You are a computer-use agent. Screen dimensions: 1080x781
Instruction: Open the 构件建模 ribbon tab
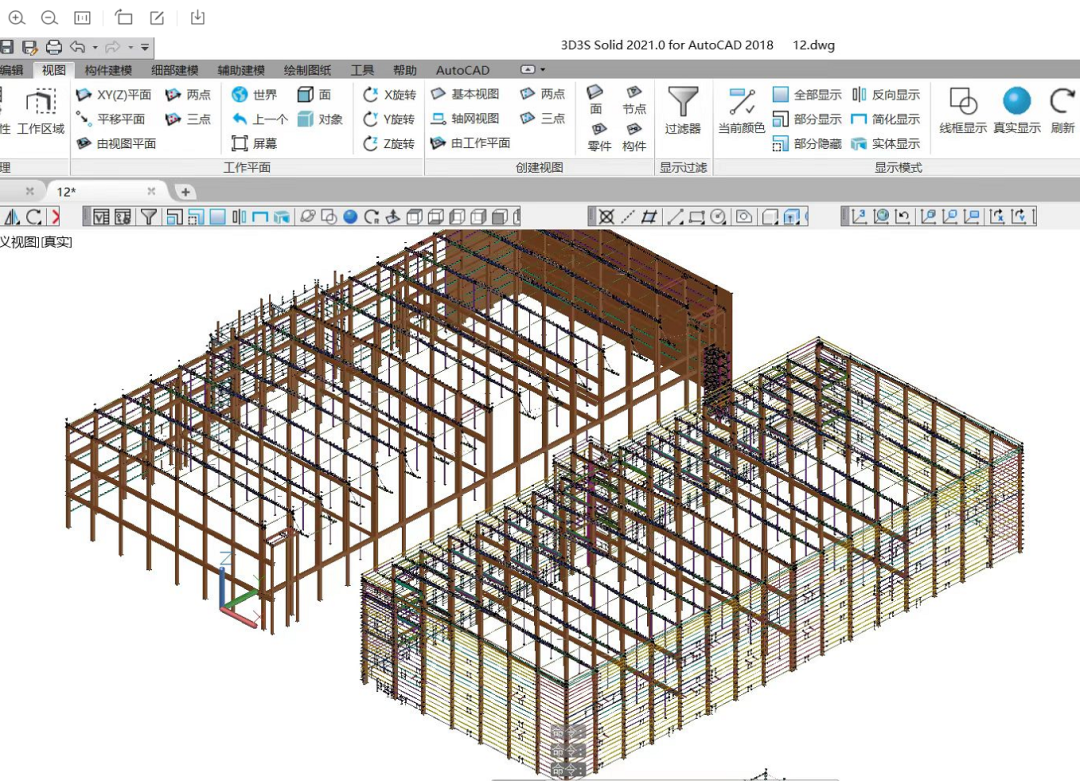(x=108, y=70)
